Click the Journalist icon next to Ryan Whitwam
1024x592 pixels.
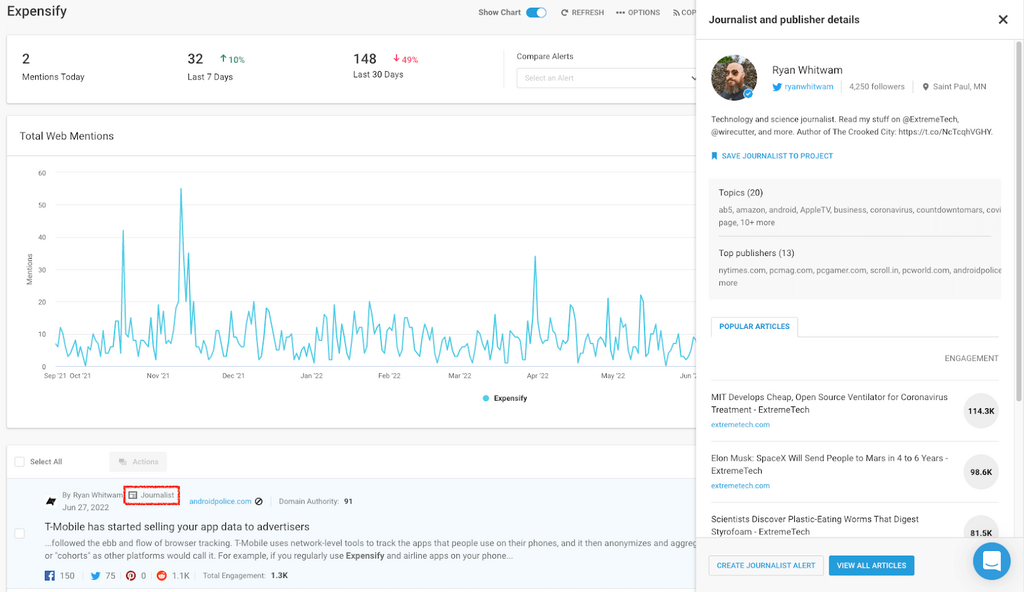click(133, 495)
